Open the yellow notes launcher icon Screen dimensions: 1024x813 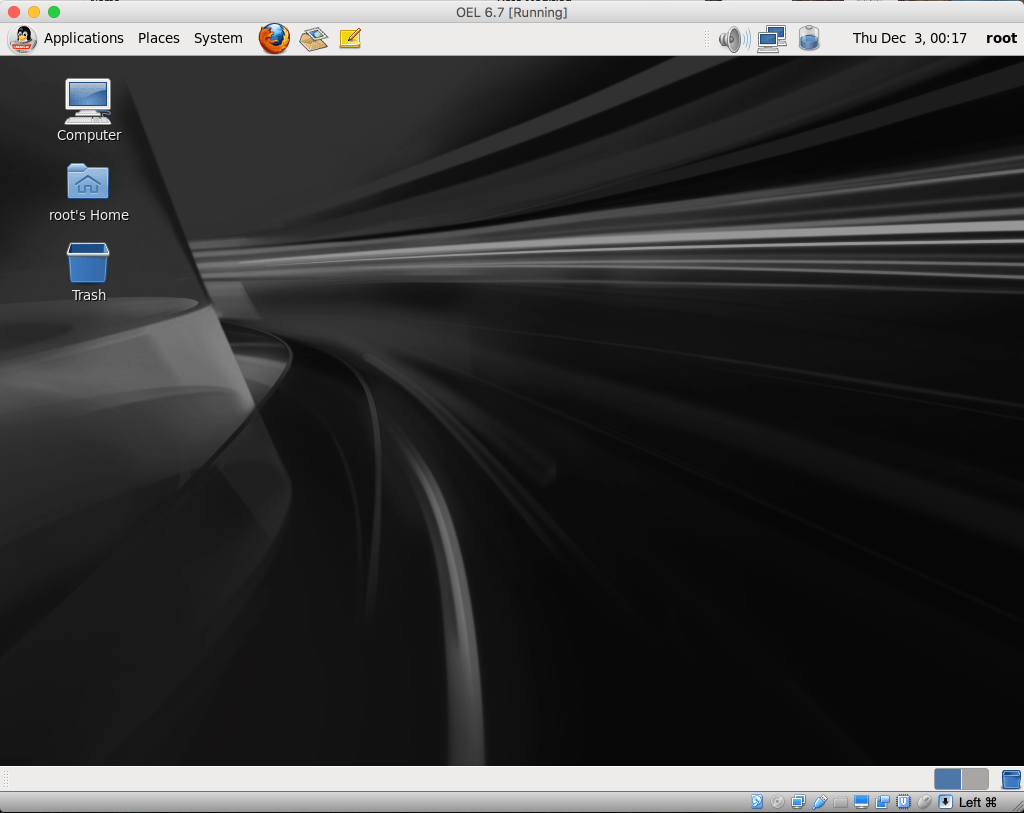(350, 39)
